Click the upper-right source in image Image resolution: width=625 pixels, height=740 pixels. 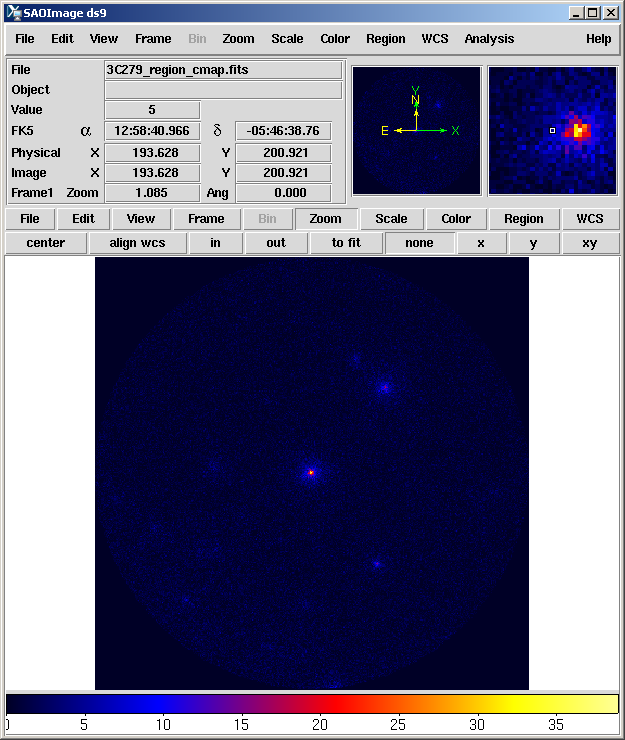coord(385,388)
